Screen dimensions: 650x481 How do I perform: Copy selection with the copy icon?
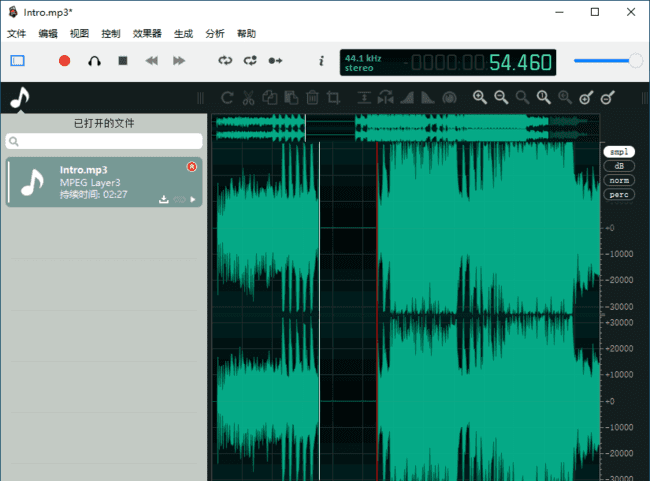[270, 98]
